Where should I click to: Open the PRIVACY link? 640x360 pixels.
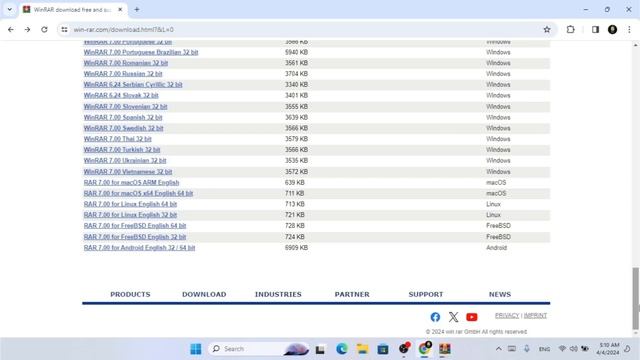(507, 316)
